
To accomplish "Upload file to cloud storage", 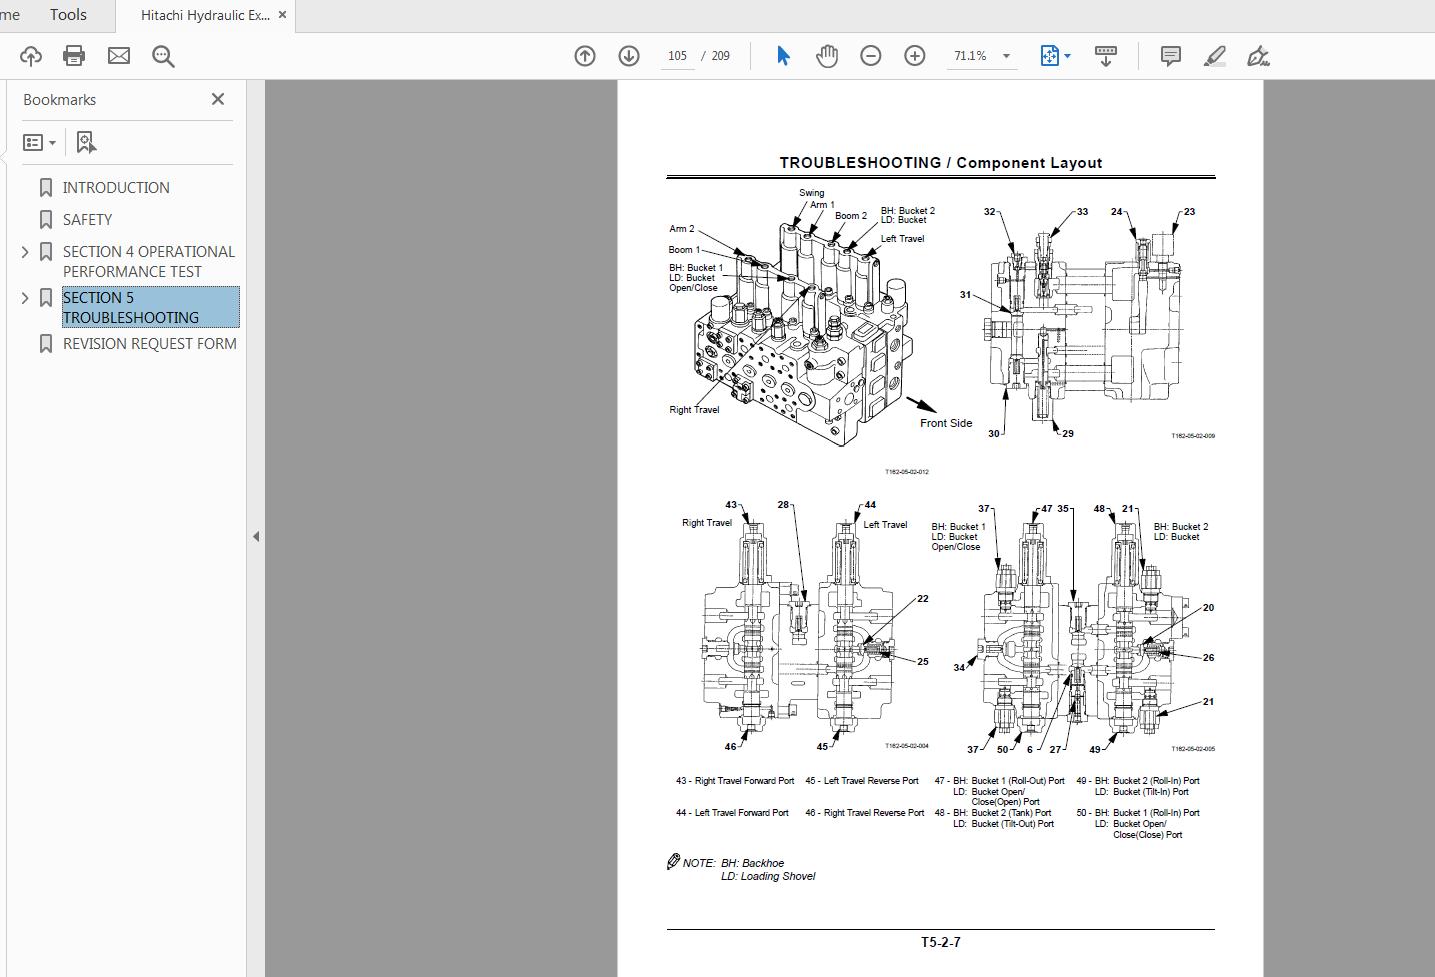I will click(30, 55).
